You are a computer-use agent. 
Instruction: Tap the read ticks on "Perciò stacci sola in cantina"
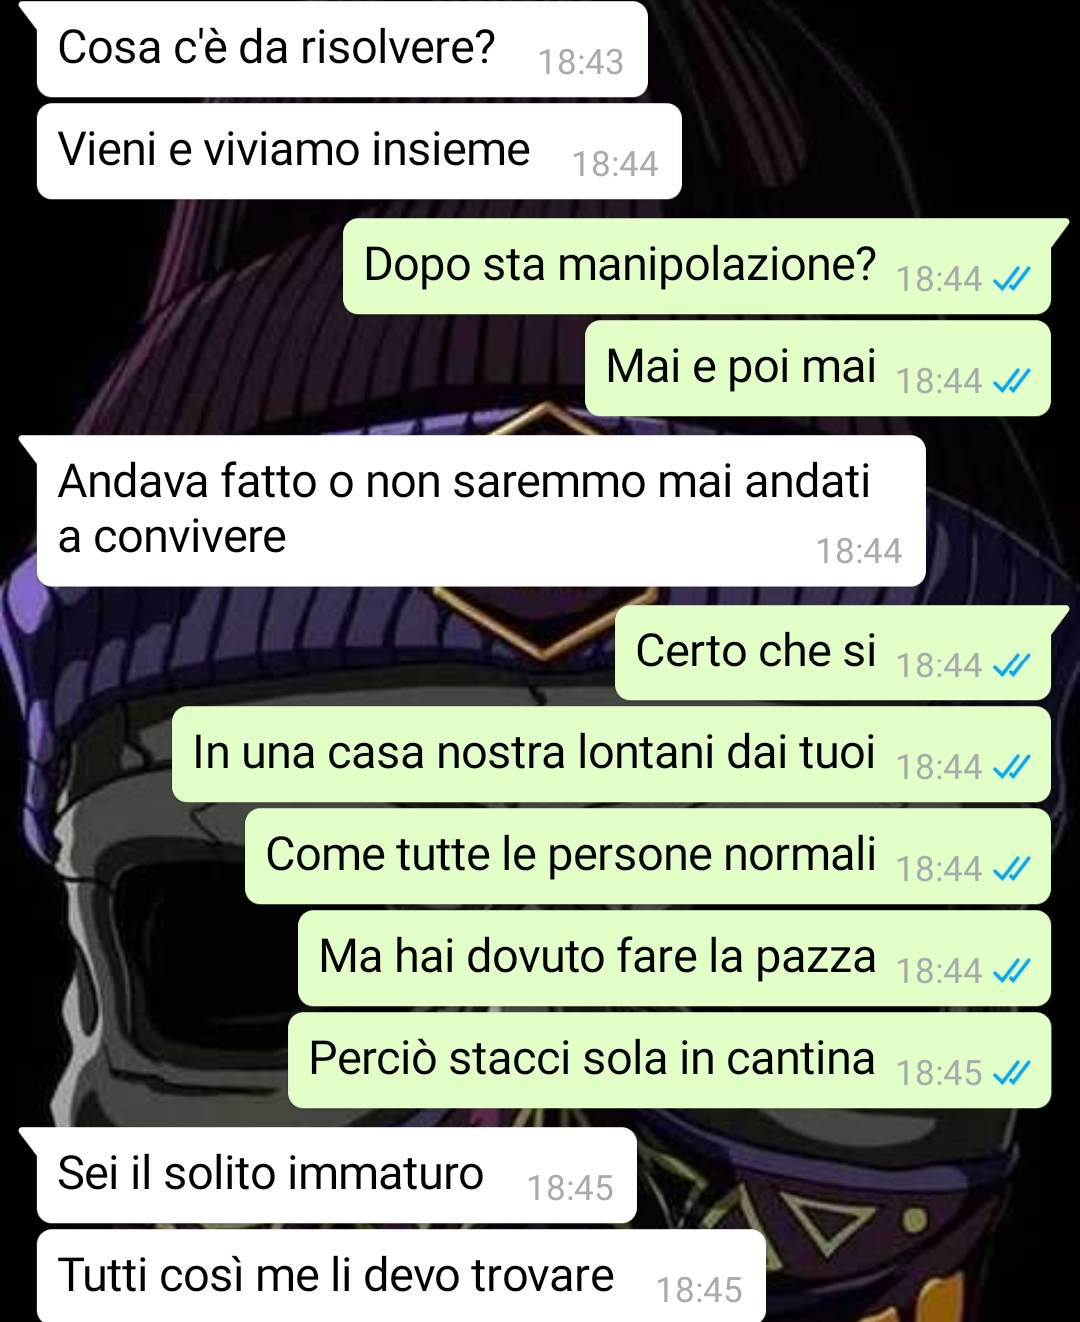click(x=1011, y=1073)
